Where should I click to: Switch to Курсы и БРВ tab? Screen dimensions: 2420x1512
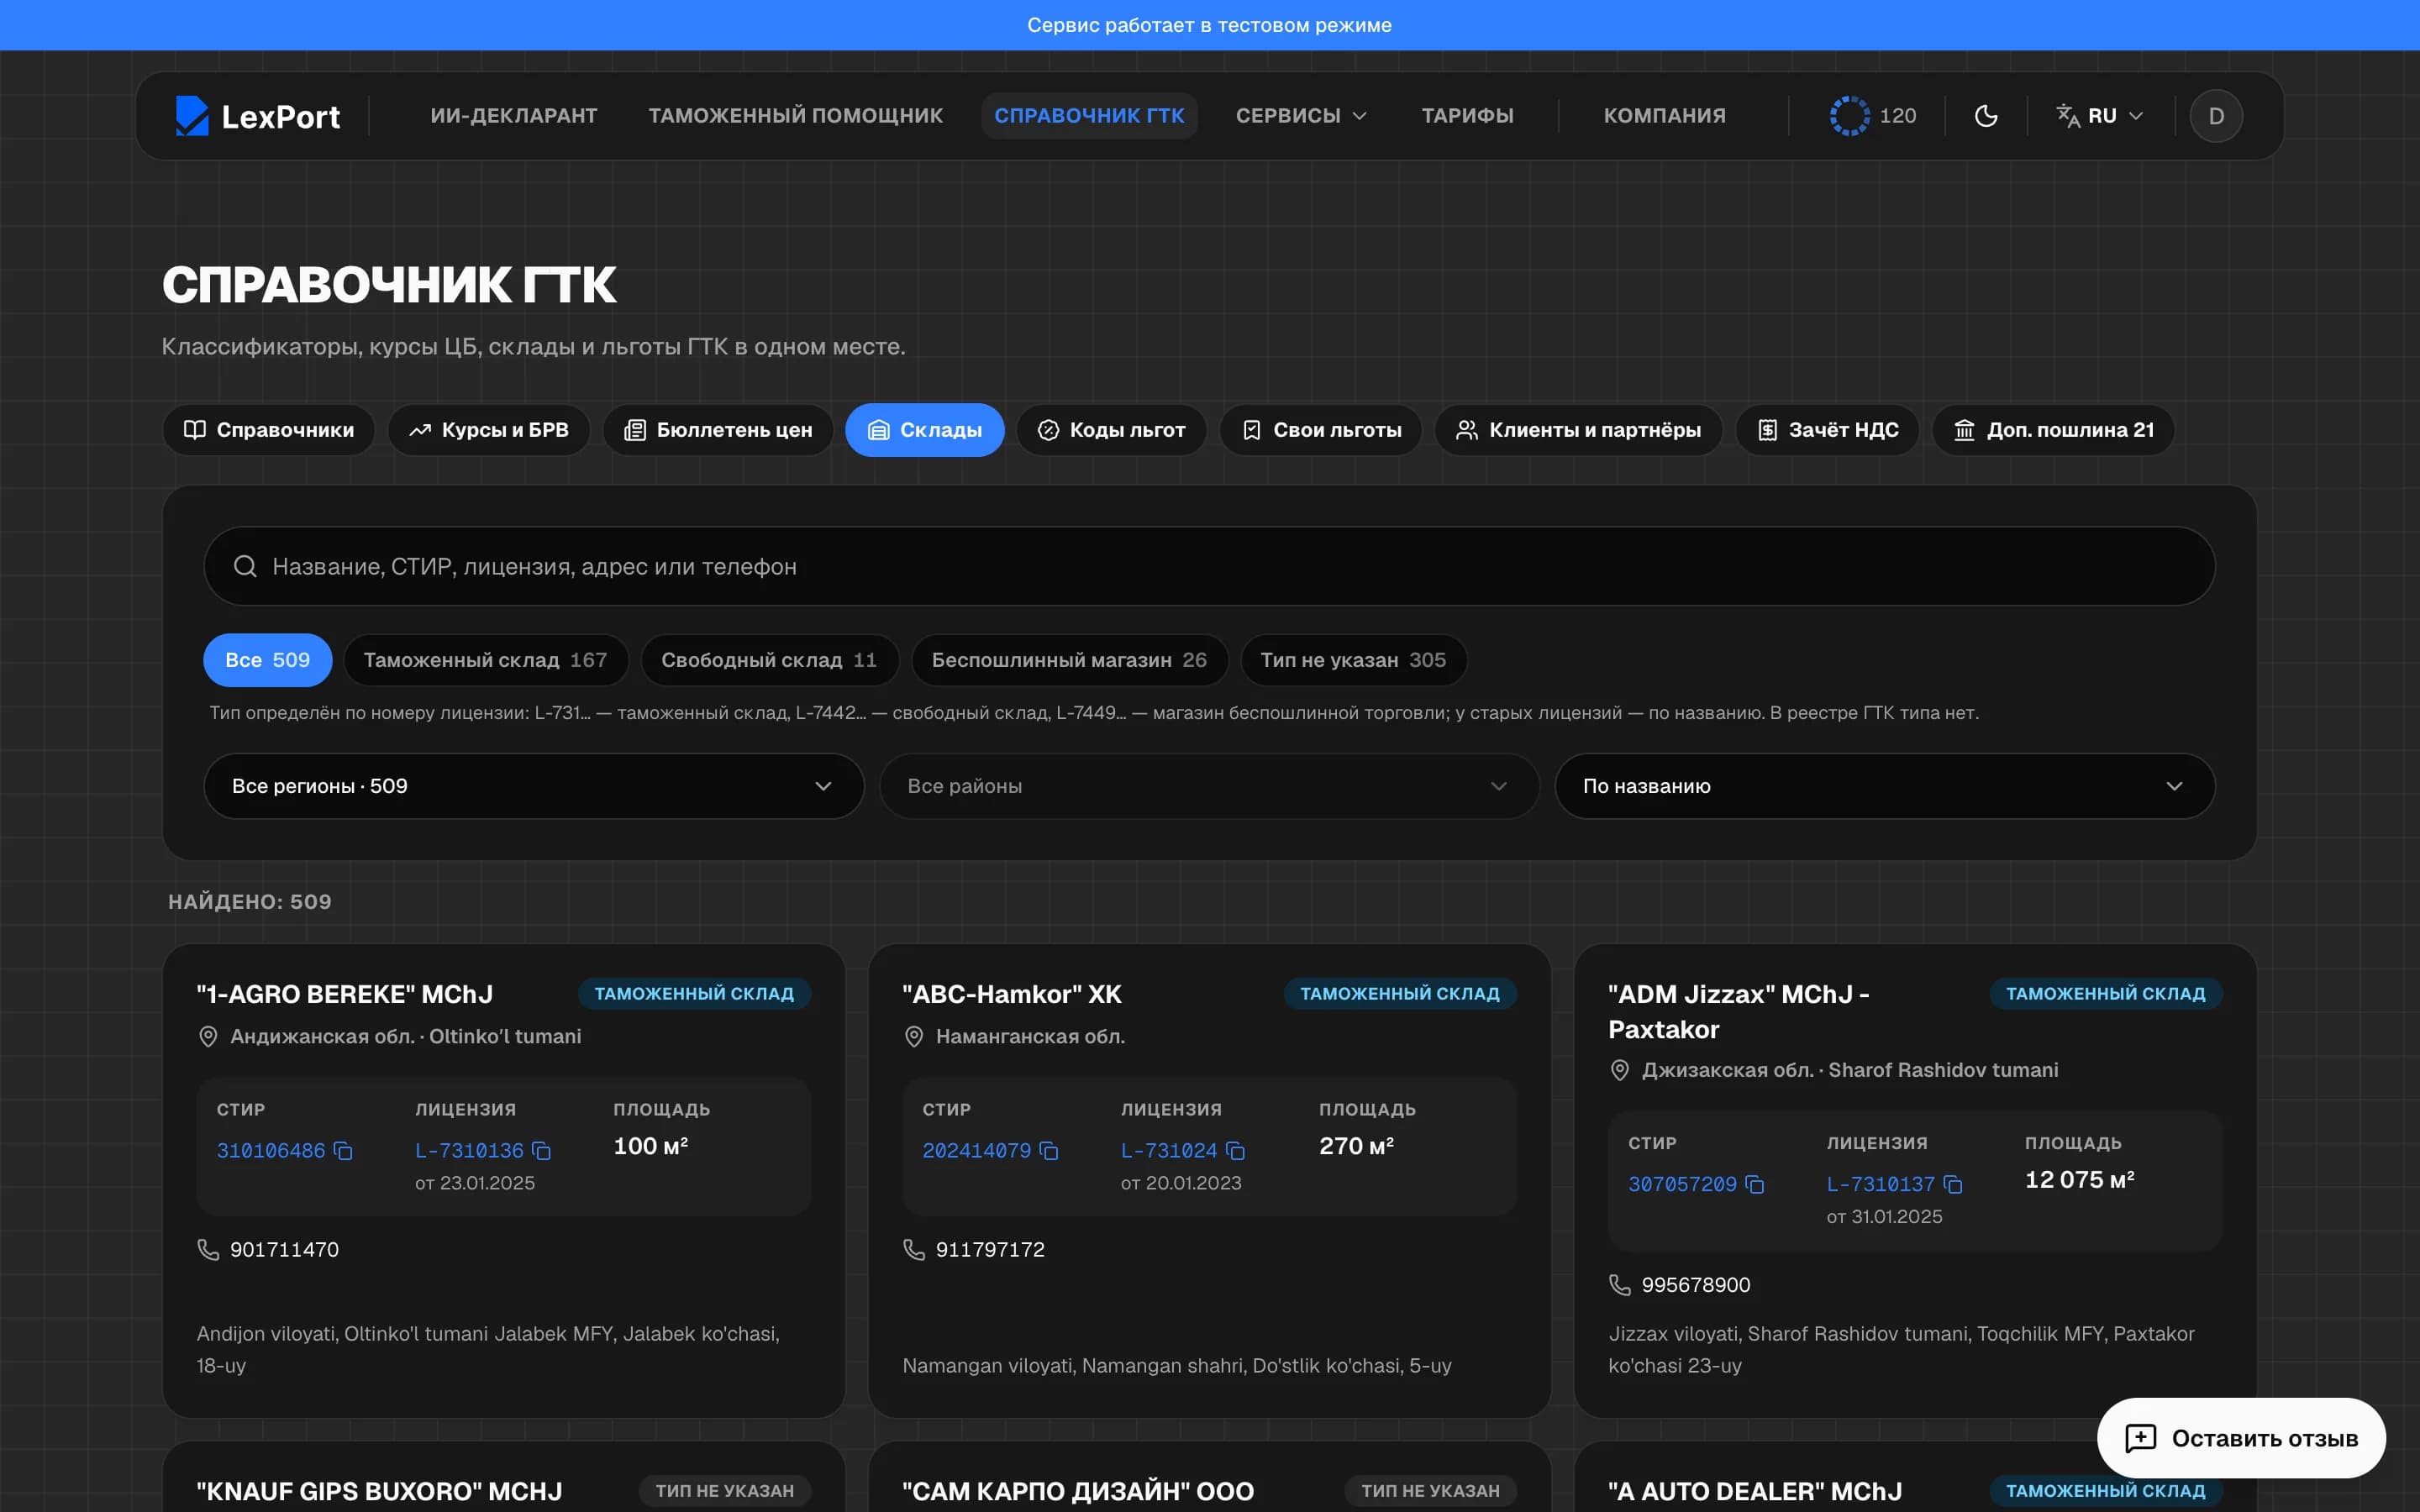[x=489, y=430]
